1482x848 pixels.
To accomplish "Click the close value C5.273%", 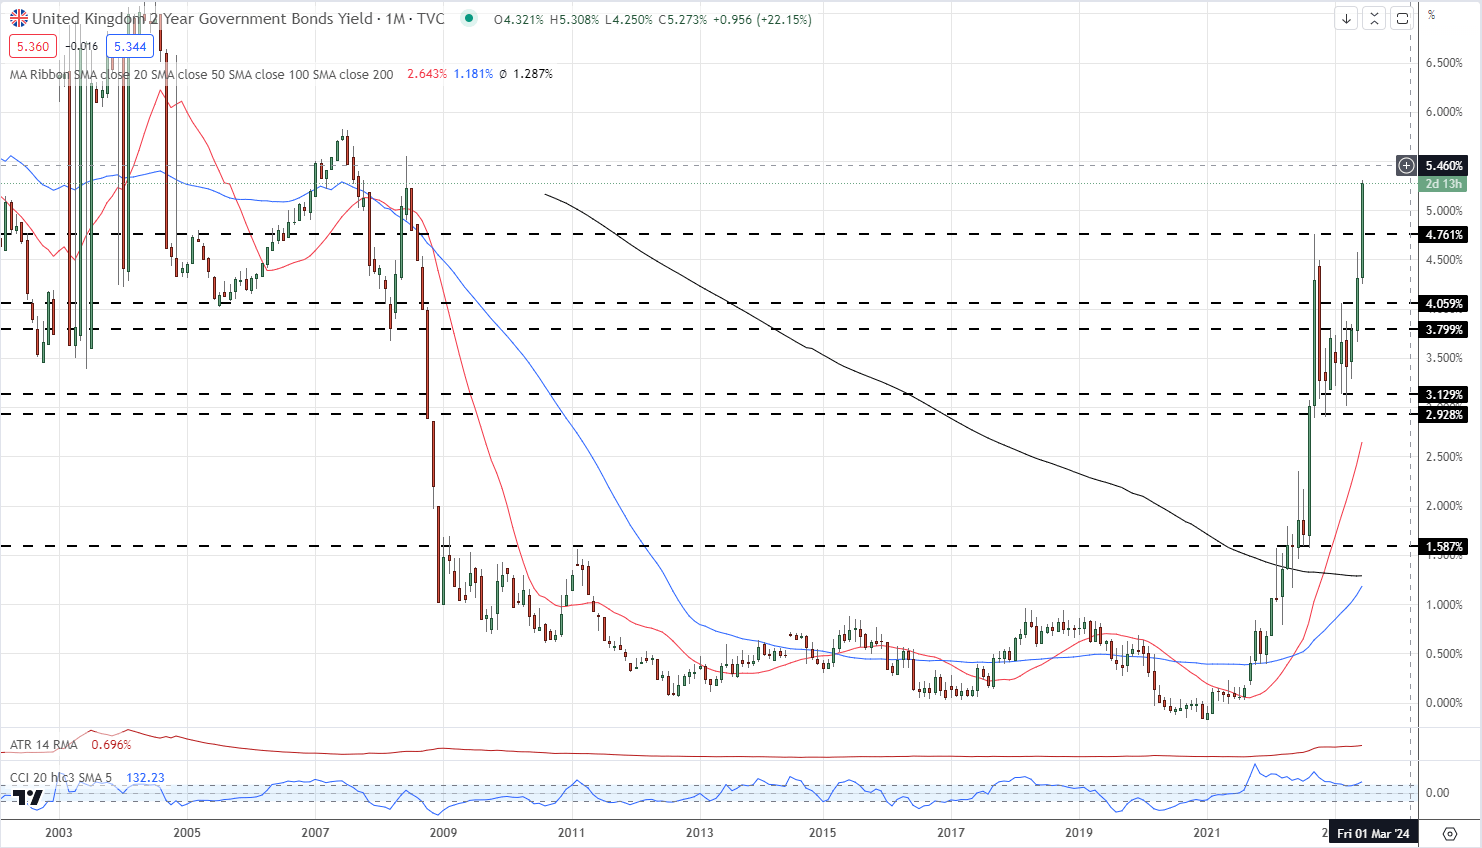I will coord(682,19).
